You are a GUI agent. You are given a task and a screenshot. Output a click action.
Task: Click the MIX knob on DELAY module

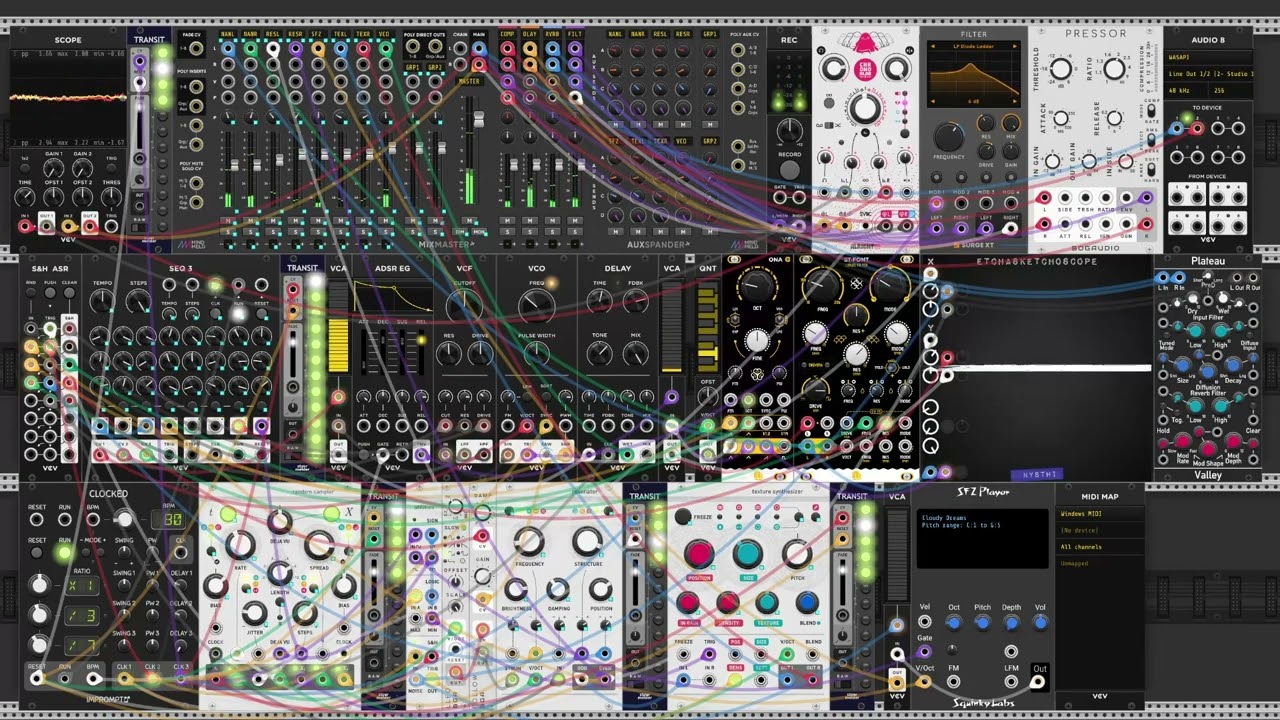(x=635, y=353)
